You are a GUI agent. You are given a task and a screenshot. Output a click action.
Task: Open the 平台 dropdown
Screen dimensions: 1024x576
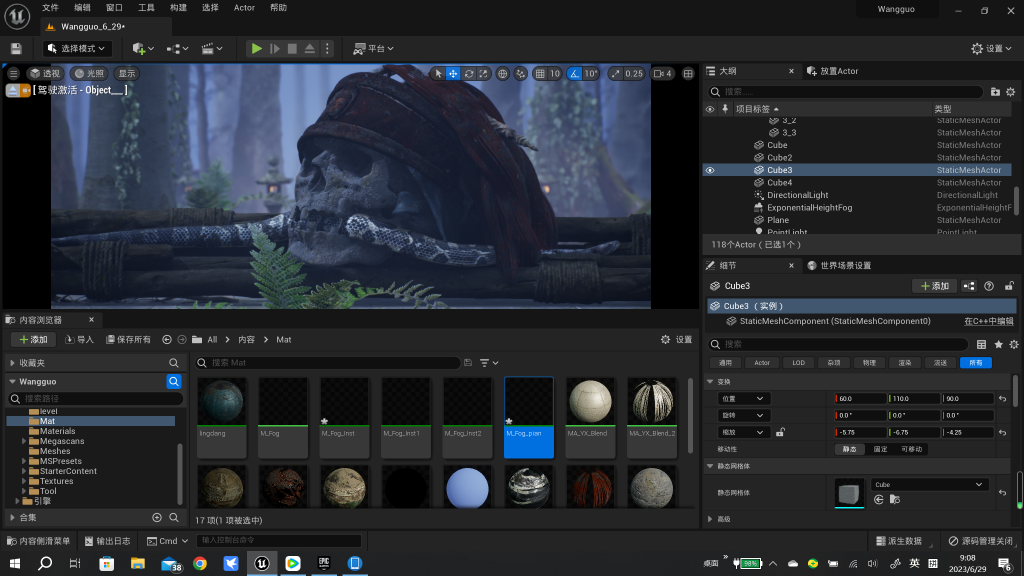point(374,48)
